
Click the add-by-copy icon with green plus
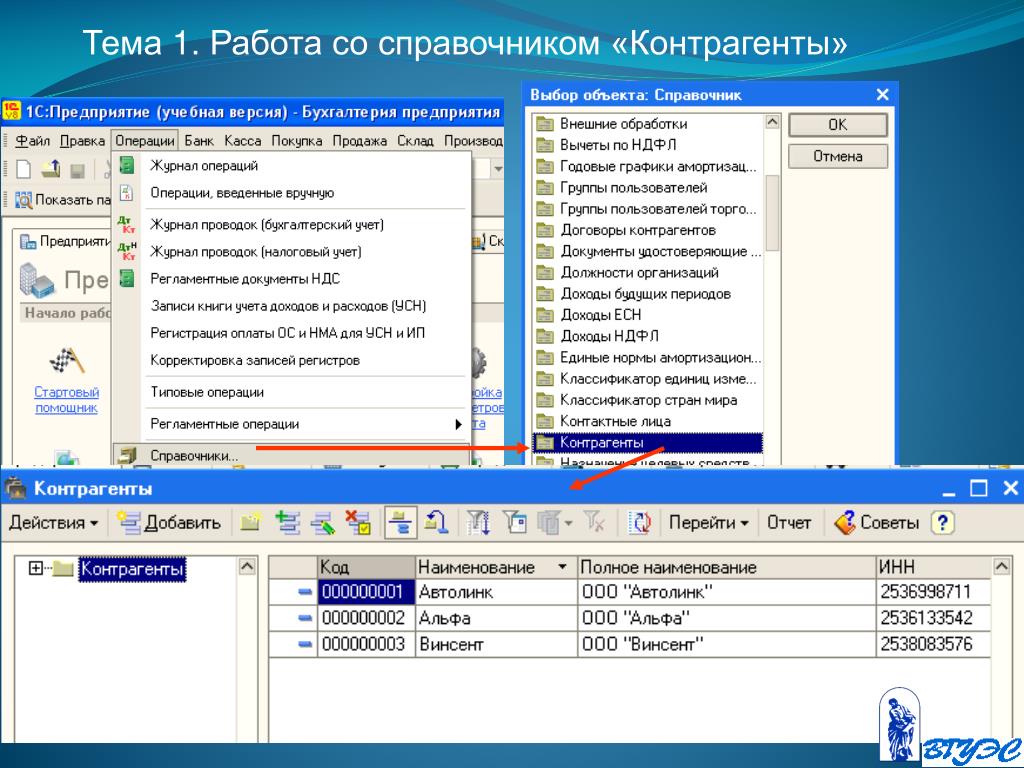[287, 522]
